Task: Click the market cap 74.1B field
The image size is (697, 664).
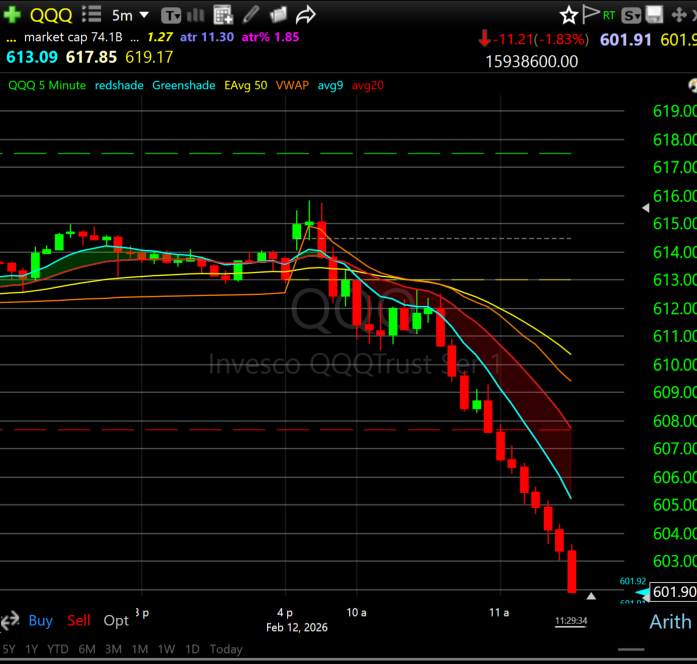Action: coord(73,37)
